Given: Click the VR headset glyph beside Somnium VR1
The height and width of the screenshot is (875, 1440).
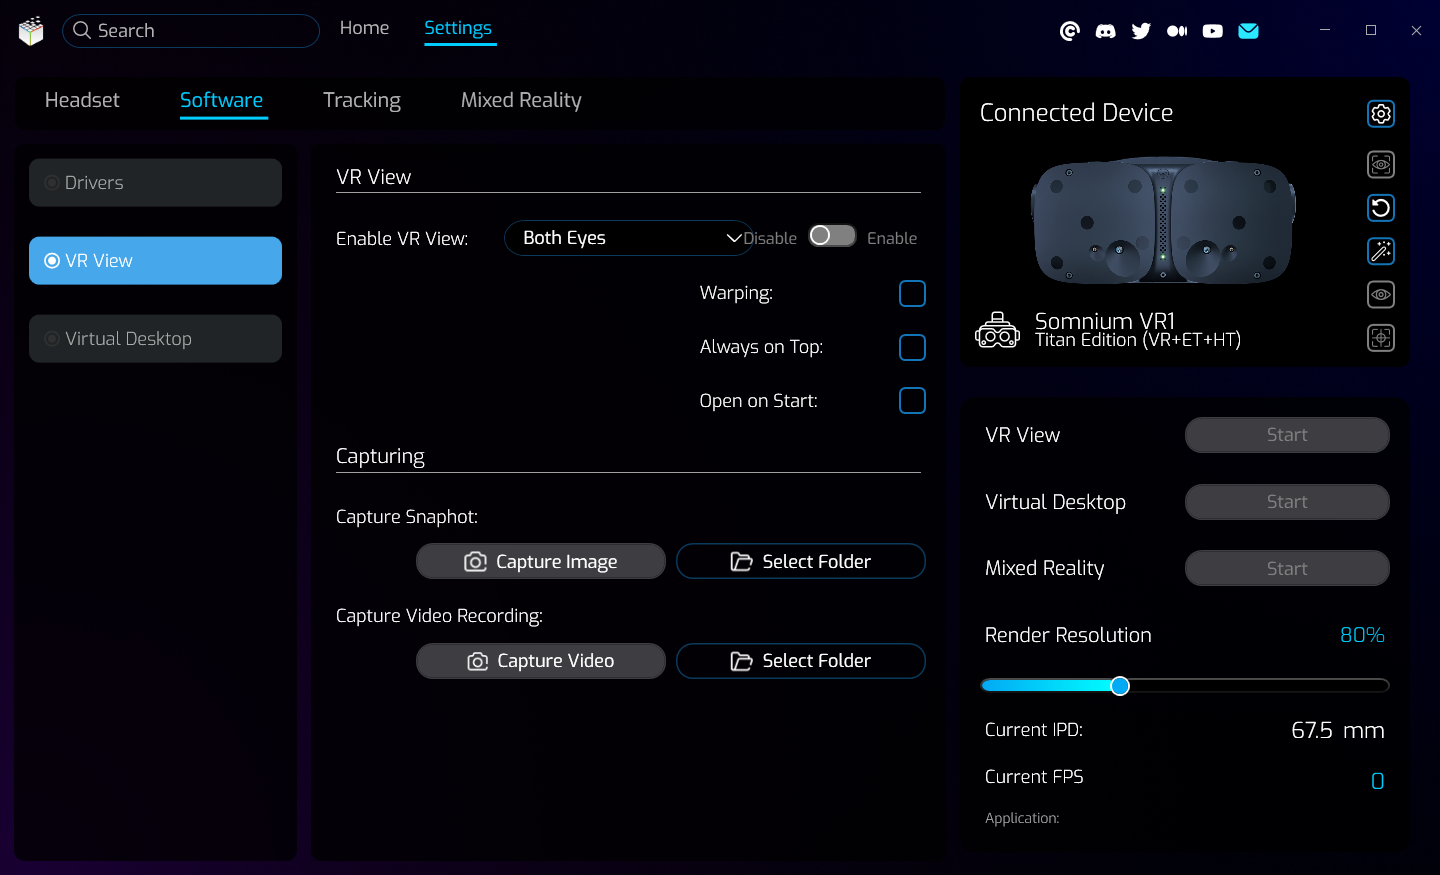Looking at the screenshot, I should tap(998, 330).
